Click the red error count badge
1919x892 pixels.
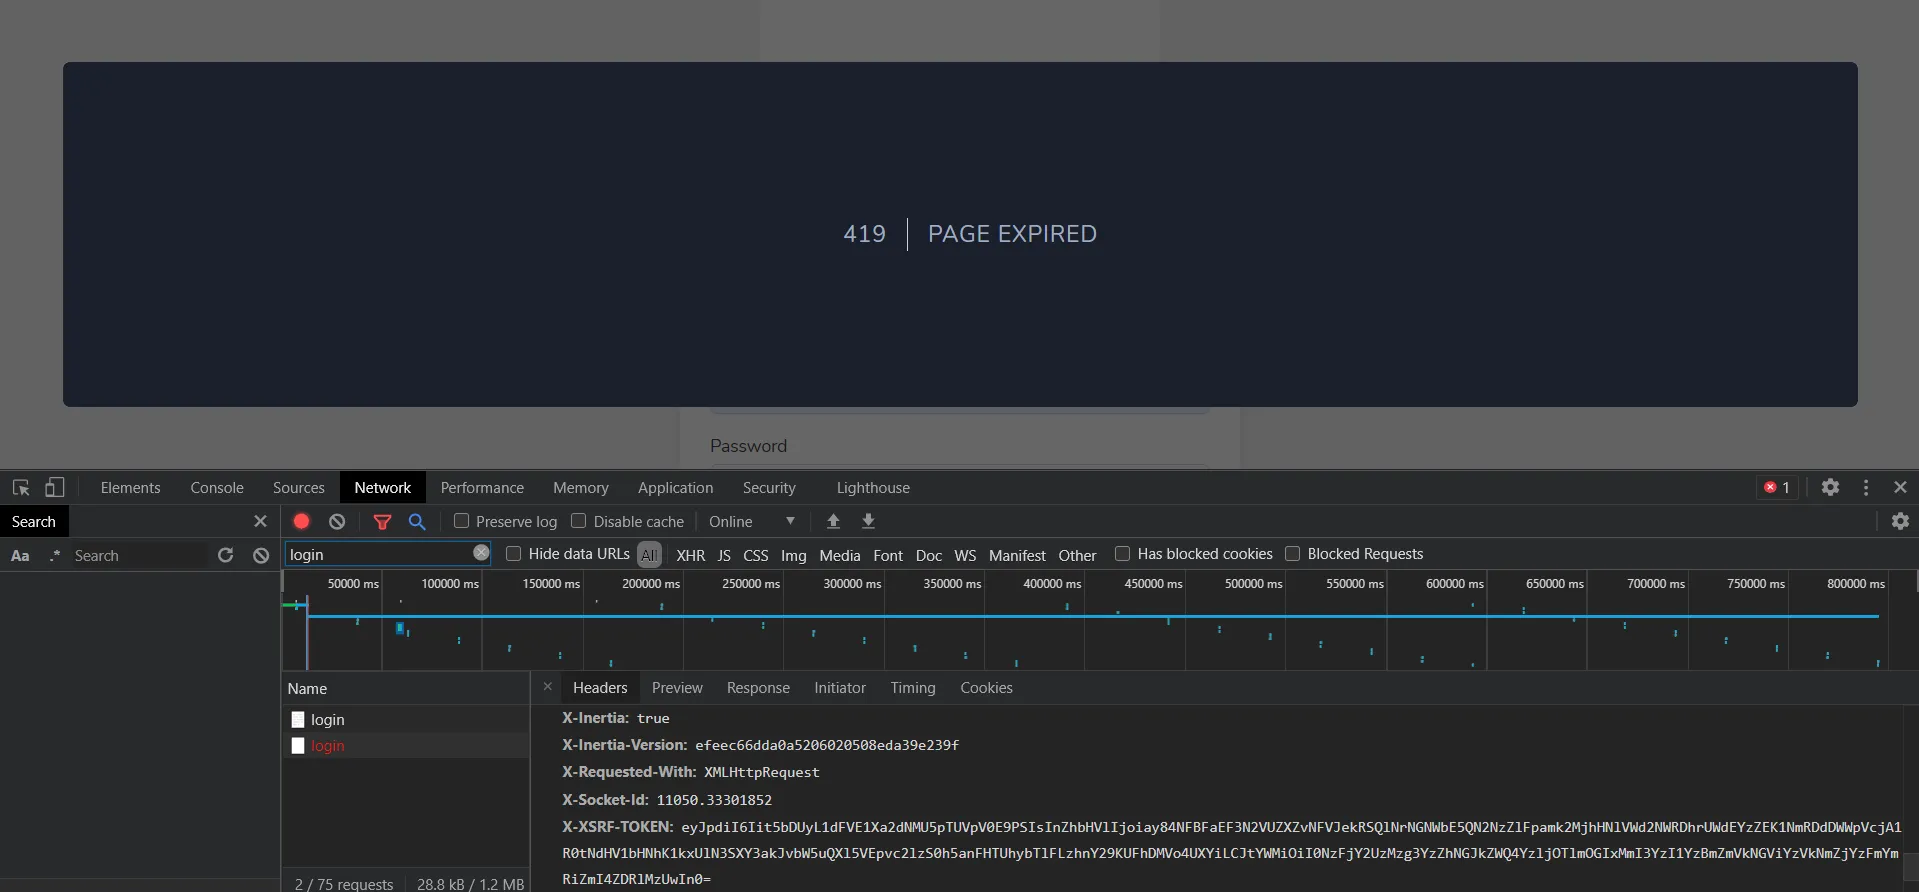click(1778, 488)
